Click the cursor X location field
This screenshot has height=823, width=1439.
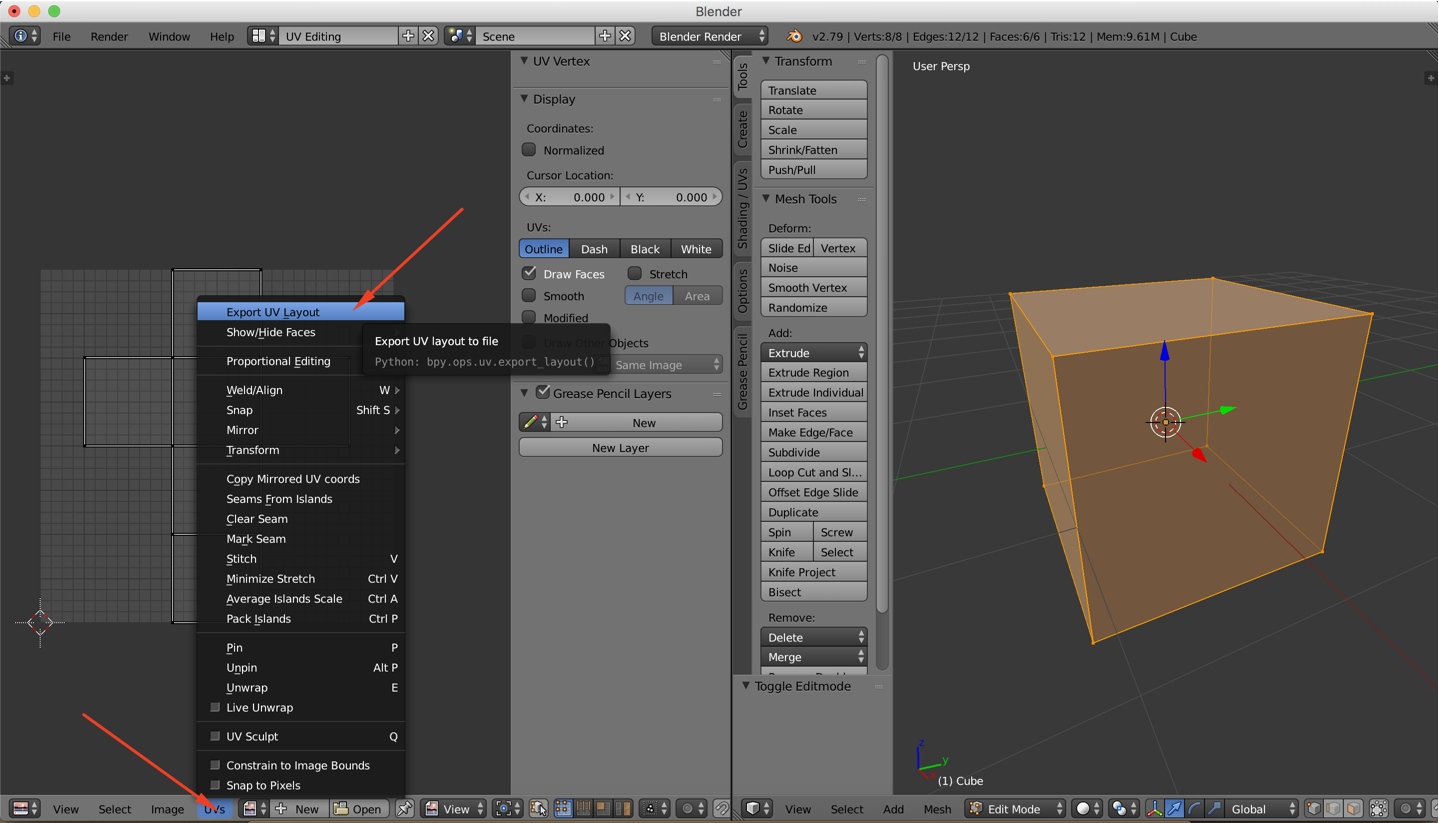tap(570, 197)
